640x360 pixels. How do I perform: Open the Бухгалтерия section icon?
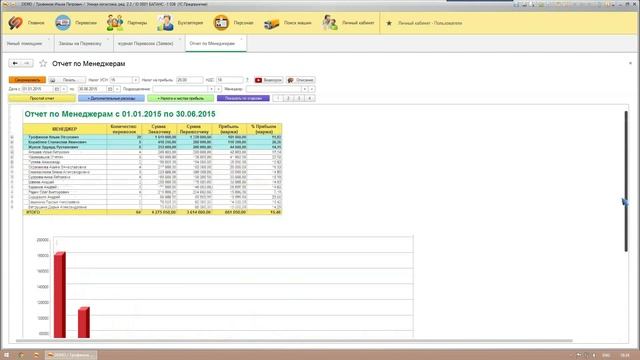coord(165,23)
